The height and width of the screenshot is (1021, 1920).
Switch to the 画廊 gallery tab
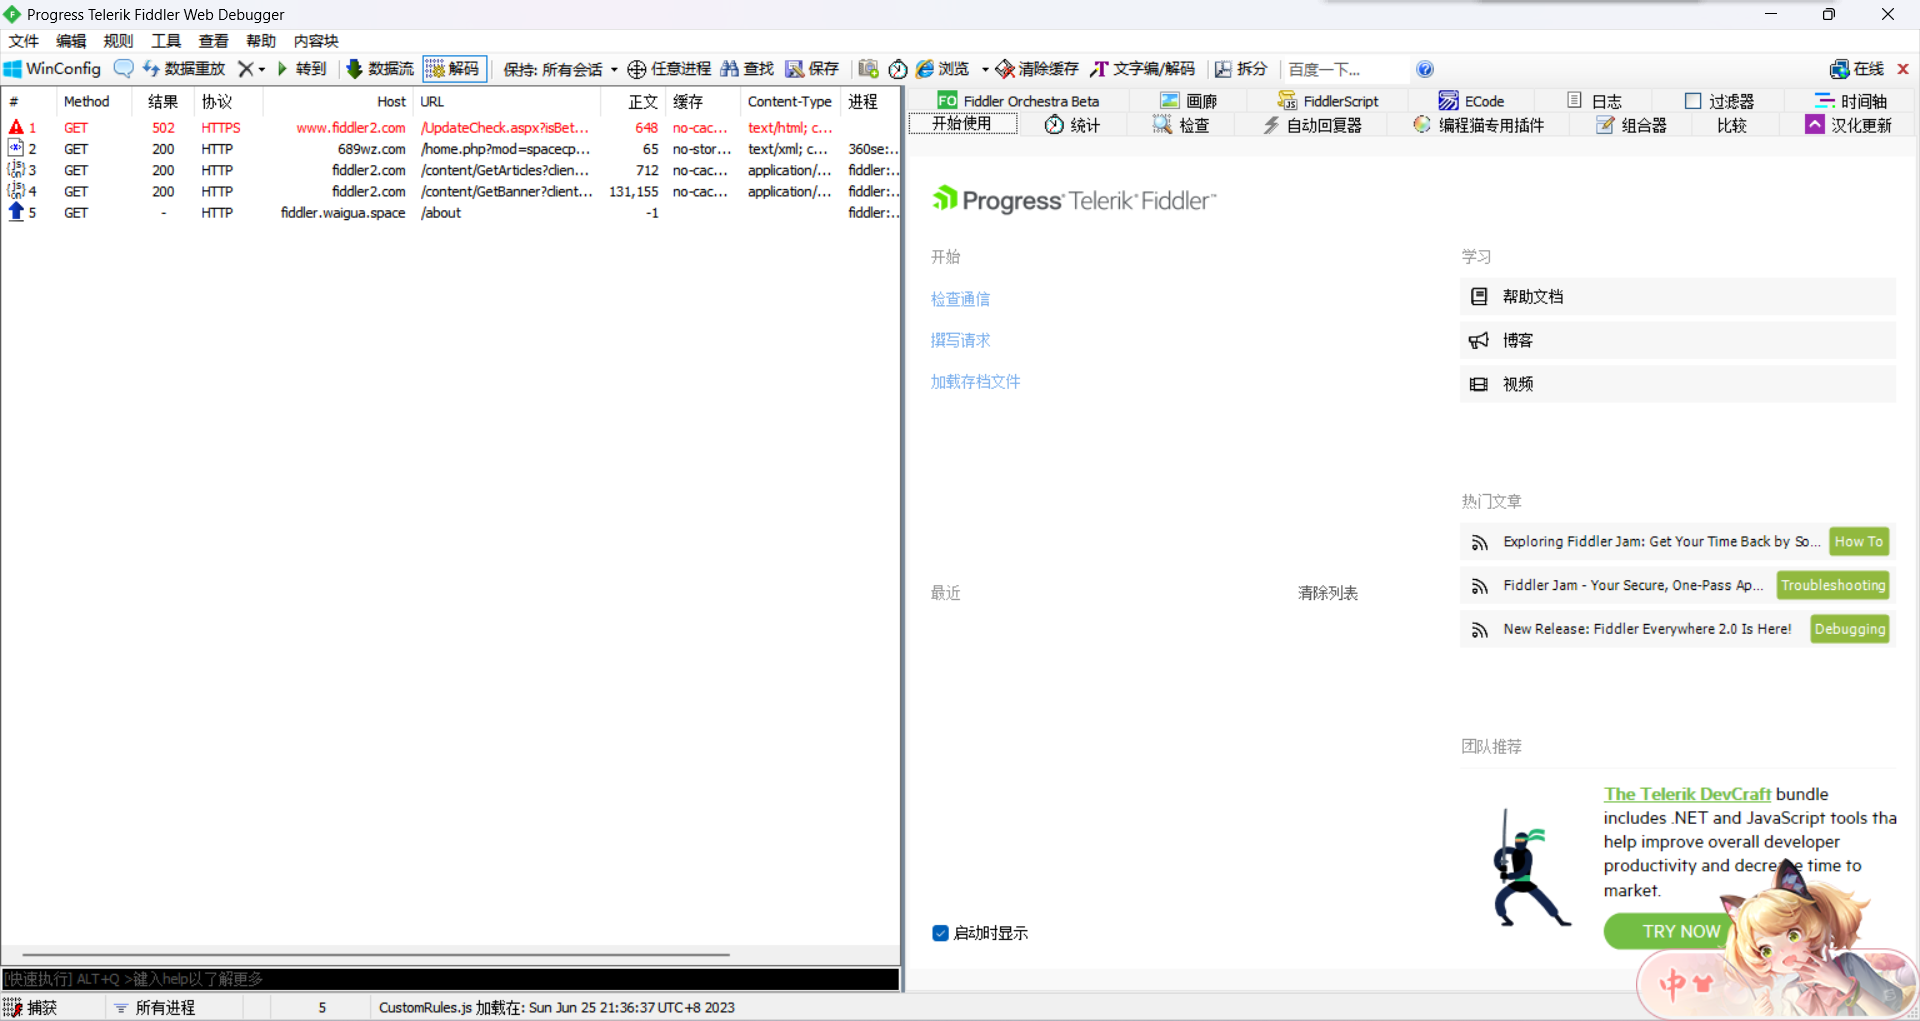coord(1189,101)
